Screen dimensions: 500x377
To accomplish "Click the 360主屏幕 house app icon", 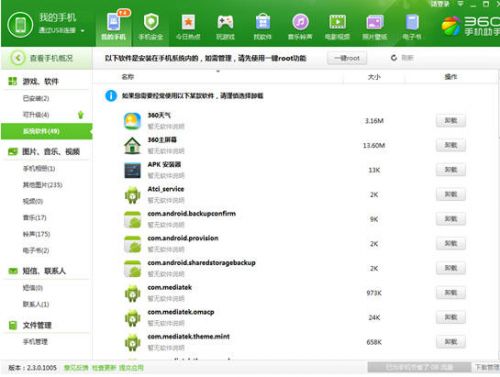I will tap(133, 145).
